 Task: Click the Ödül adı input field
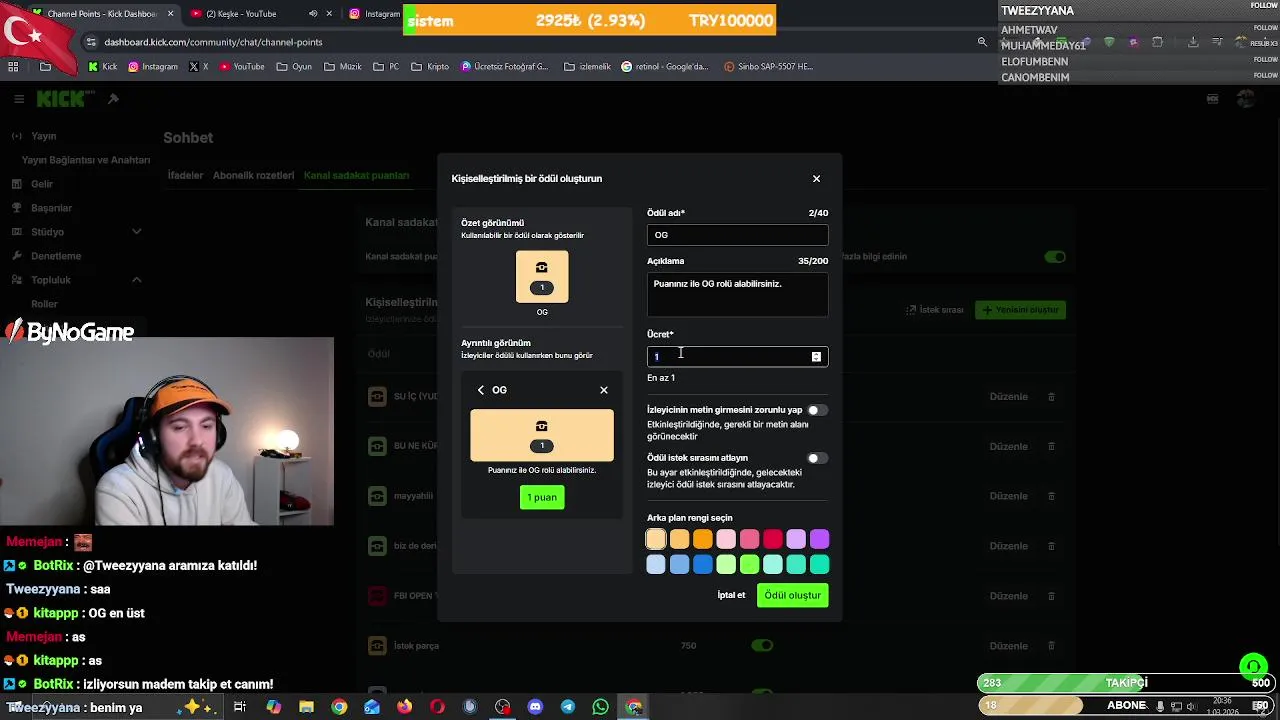[737, 235]
